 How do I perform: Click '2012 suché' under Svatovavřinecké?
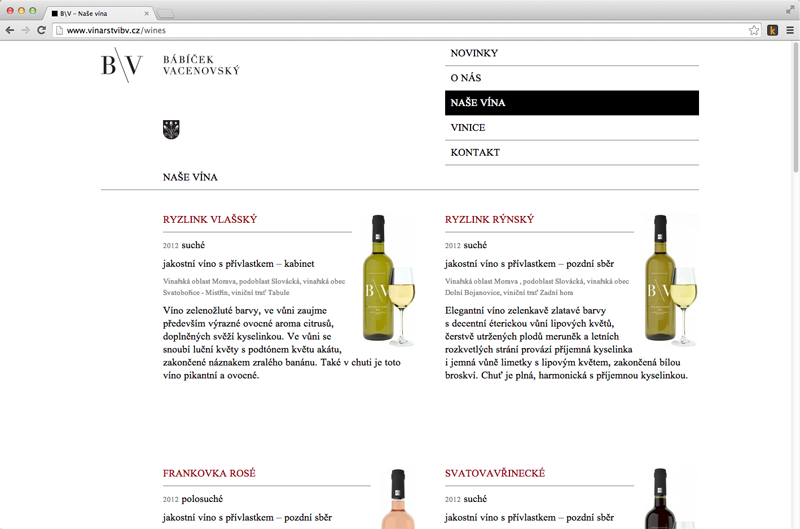(466, 499)
